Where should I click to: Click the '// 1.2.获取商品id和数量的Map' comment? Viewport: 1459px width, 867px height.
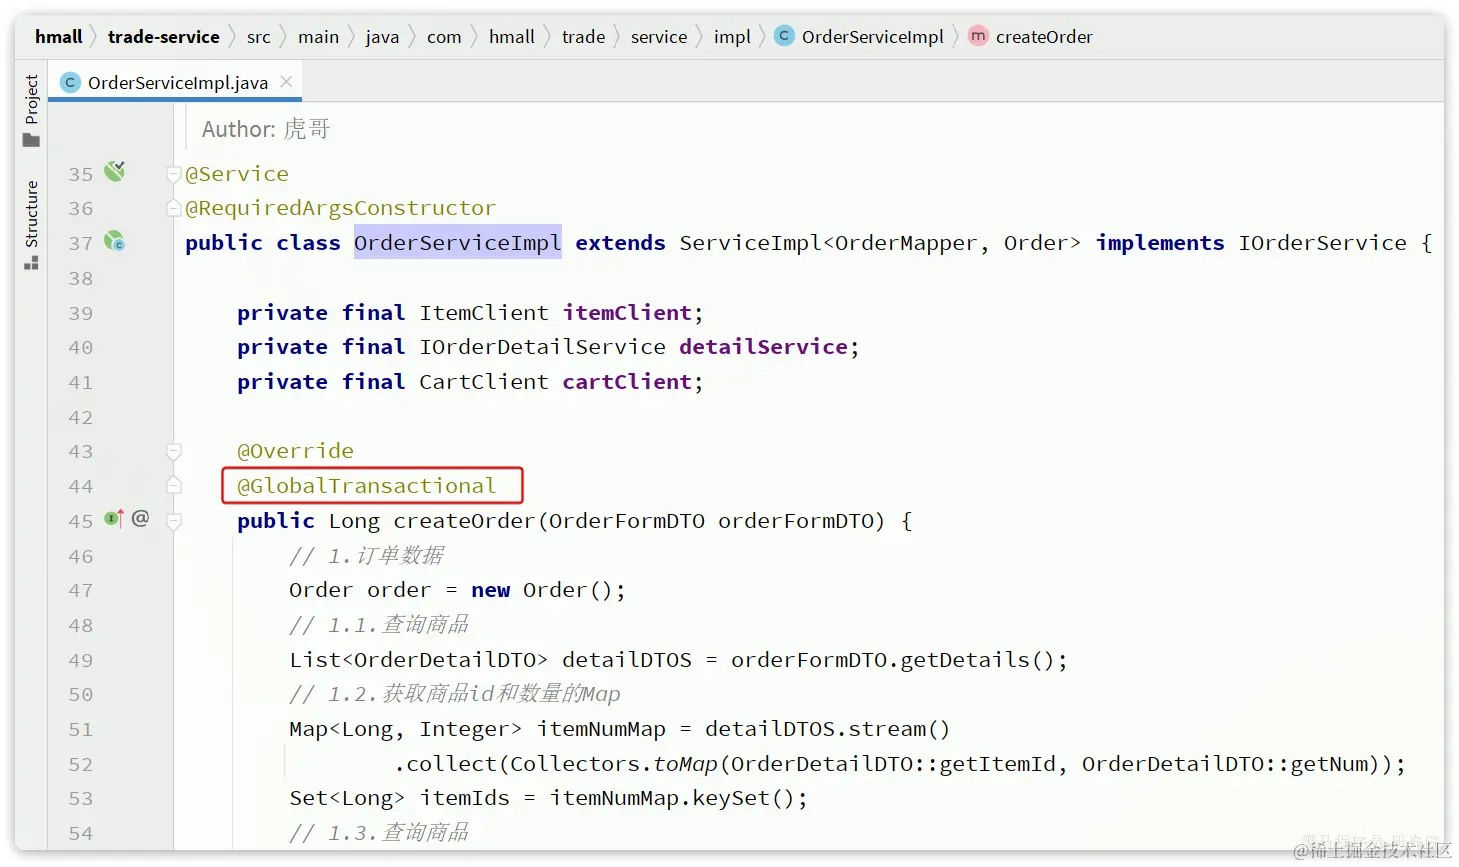(455, 694)
